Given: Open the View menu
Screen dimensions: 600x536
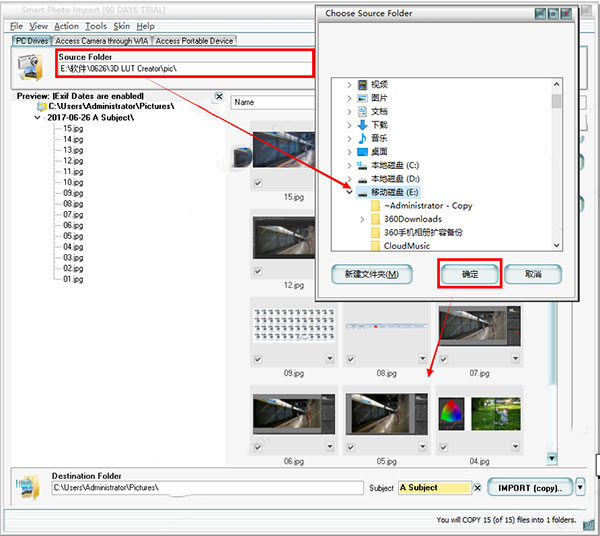Looking at the screenshot, I should 39,26.
